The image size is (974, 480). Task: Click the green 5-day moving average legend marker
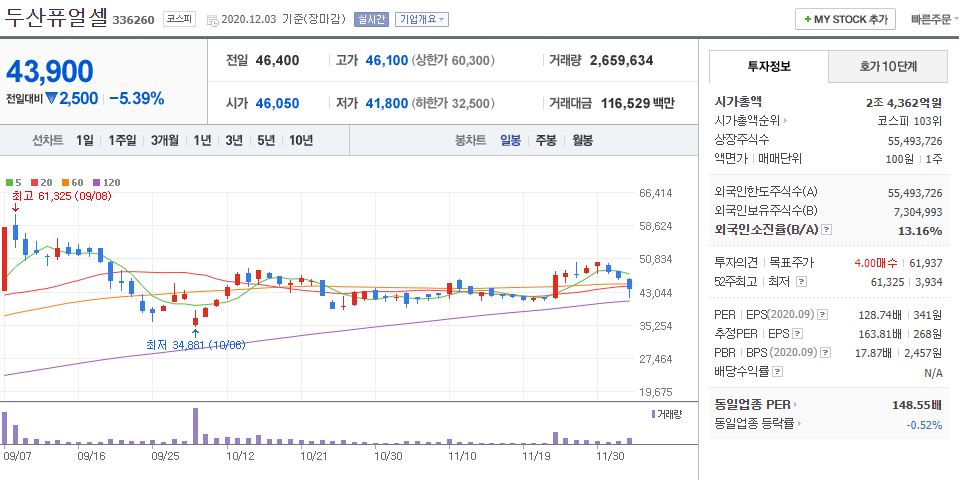(8, 183)
